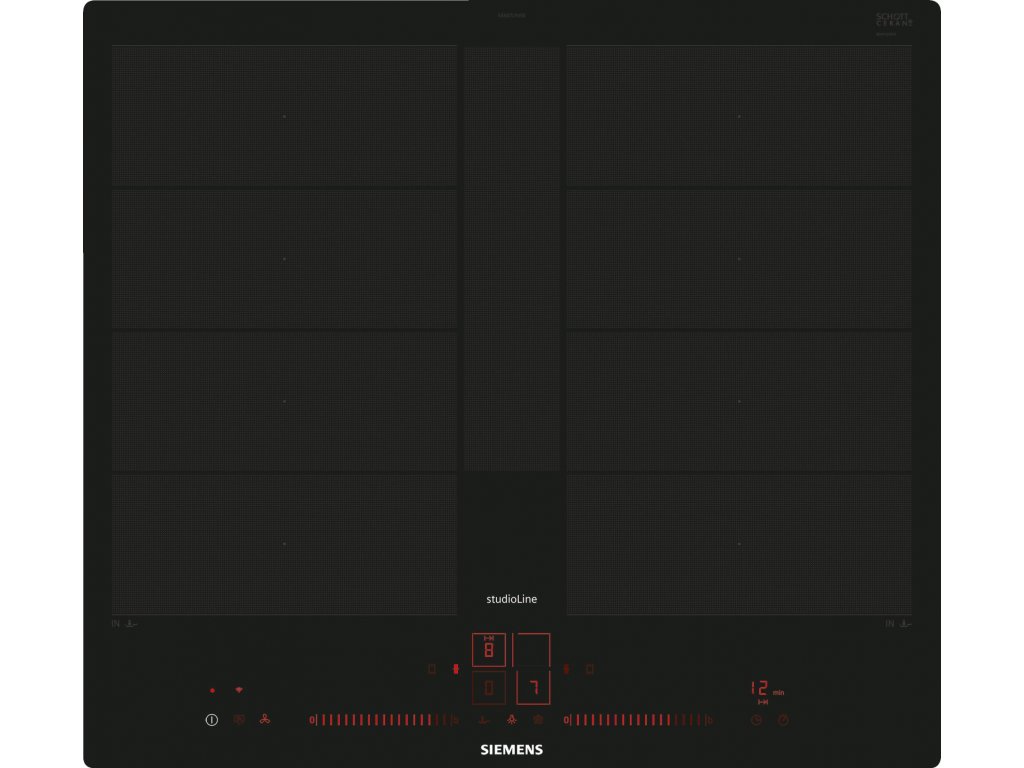Tap the b boost mark on left slider
1024x768 pixels.
(x=455, y=720)
